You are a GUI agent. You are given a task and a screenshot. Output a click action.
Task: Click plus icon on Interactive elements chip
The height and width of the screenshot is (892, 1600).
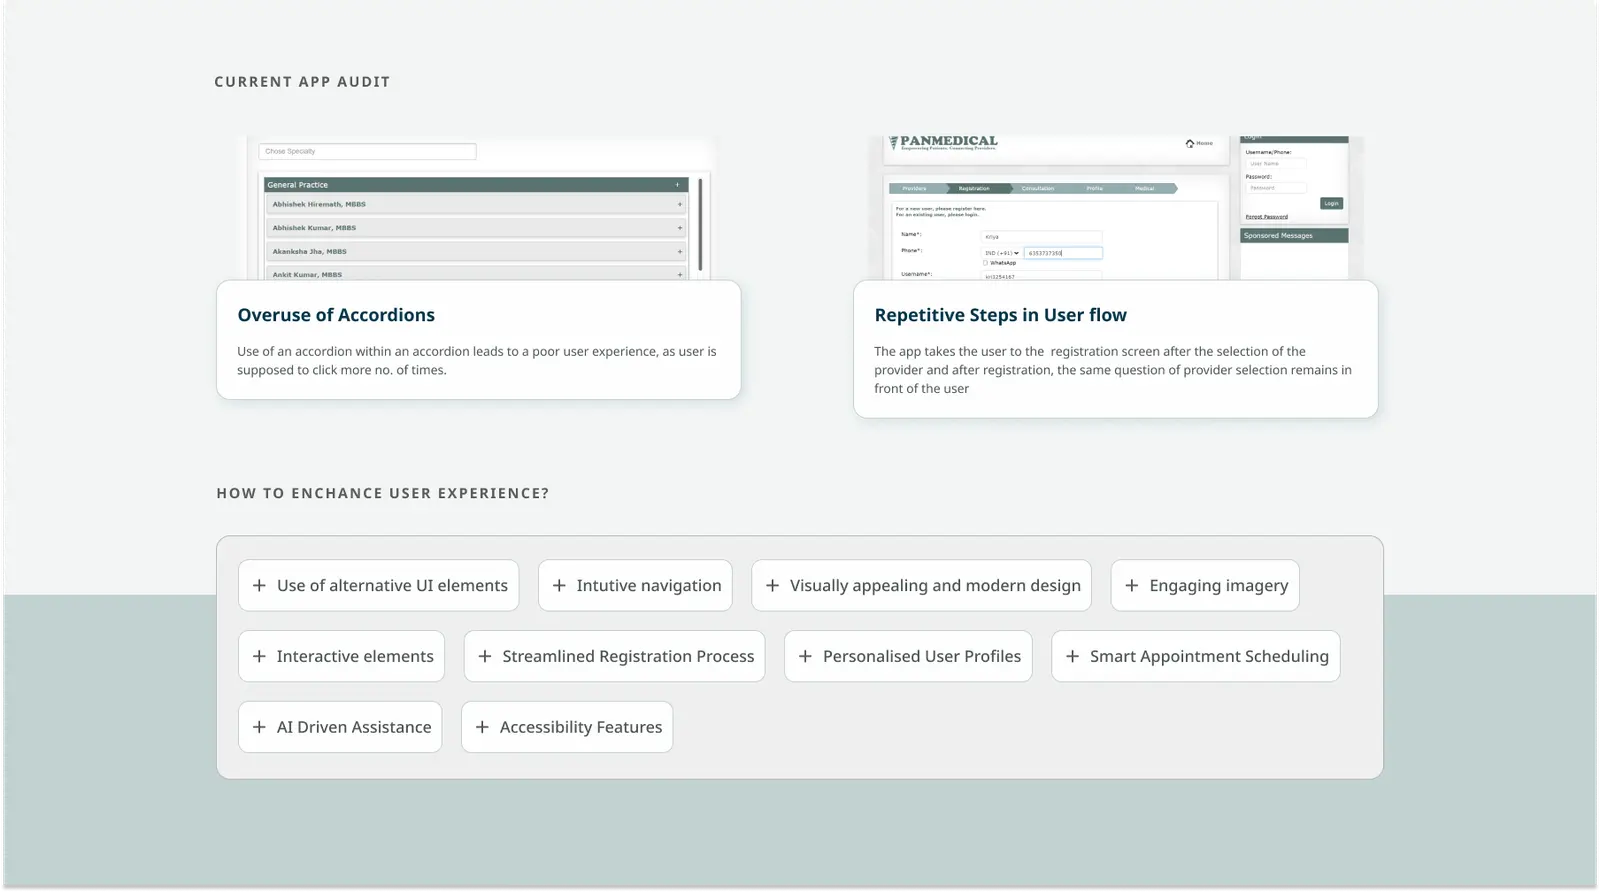pyautogui.click(x=259, y=656)
